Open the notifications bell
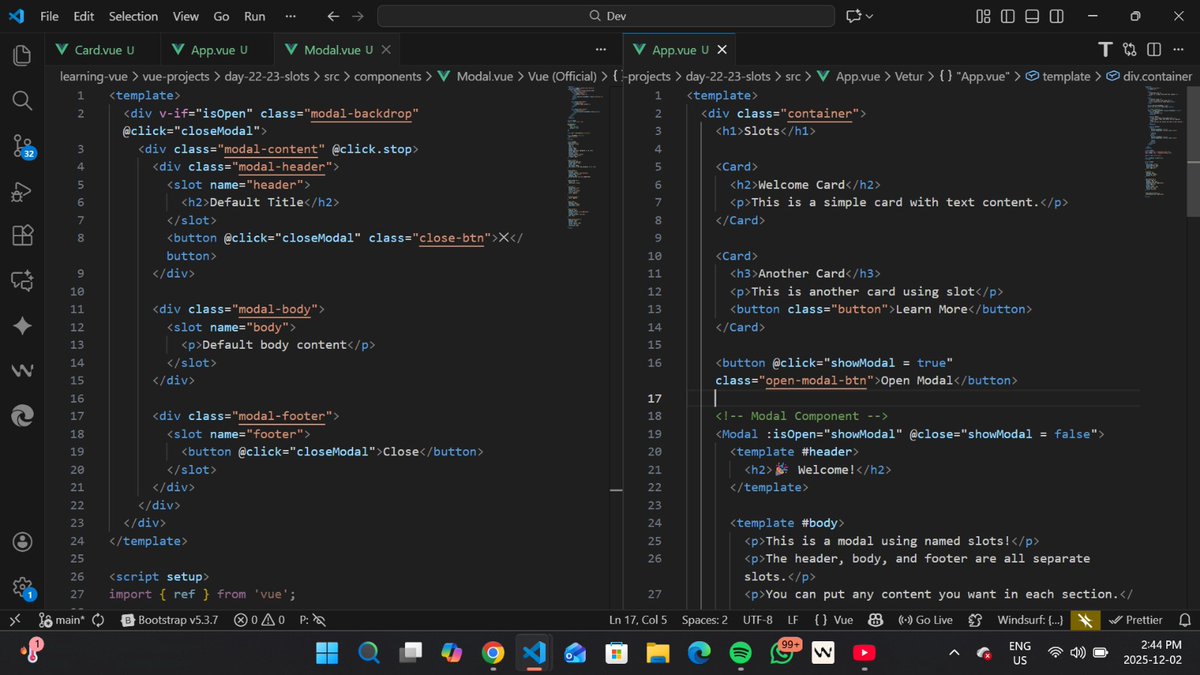This screenshot has width=1200, height=675. 1185,620
